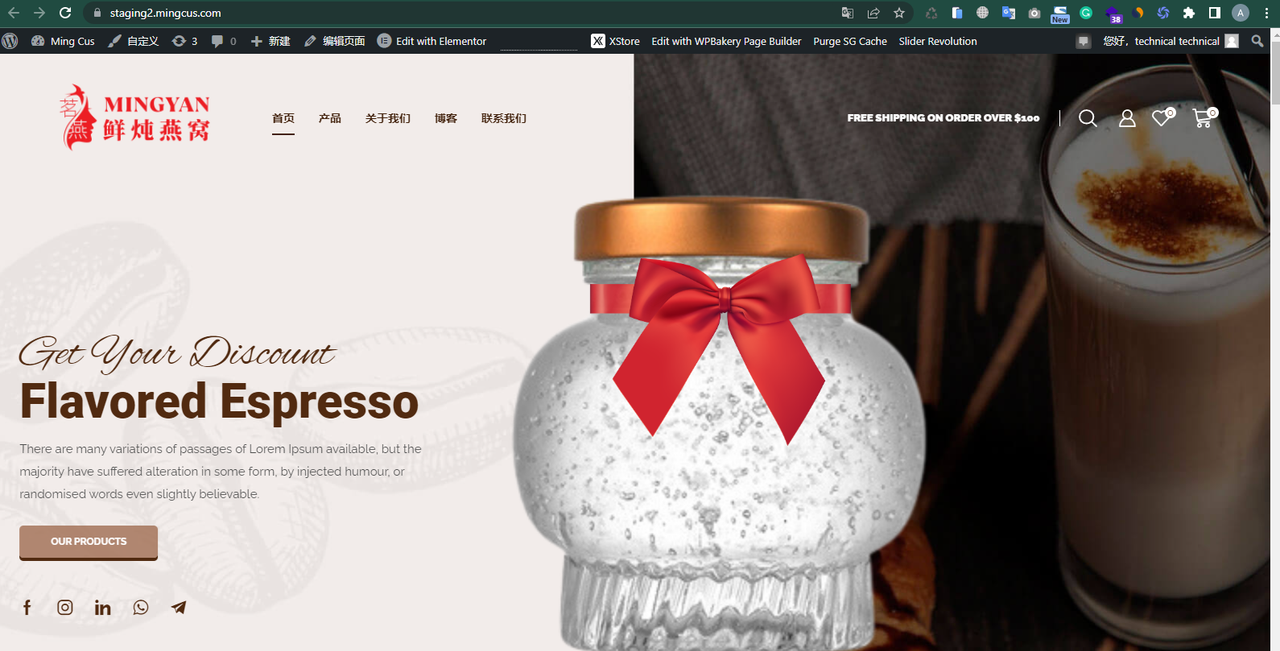Open comments item showing 0

[x=224, y=41]
